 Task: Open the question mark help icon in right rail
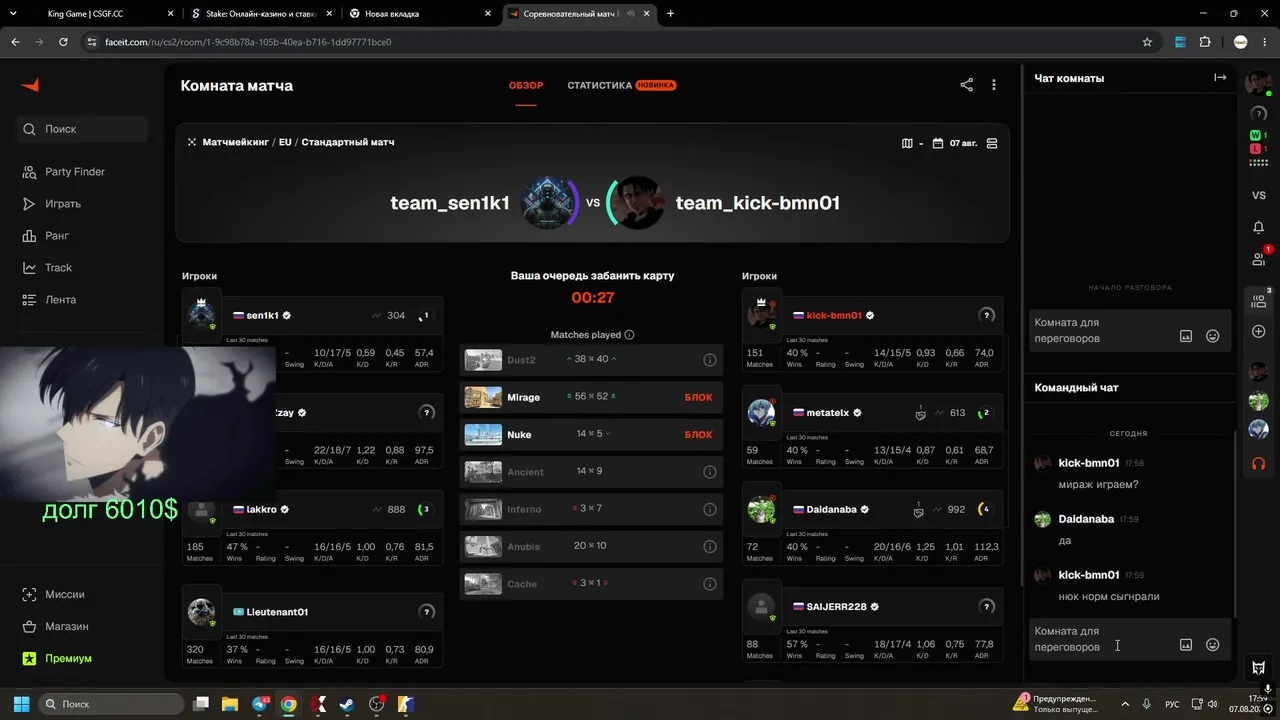click(1259, 114)
